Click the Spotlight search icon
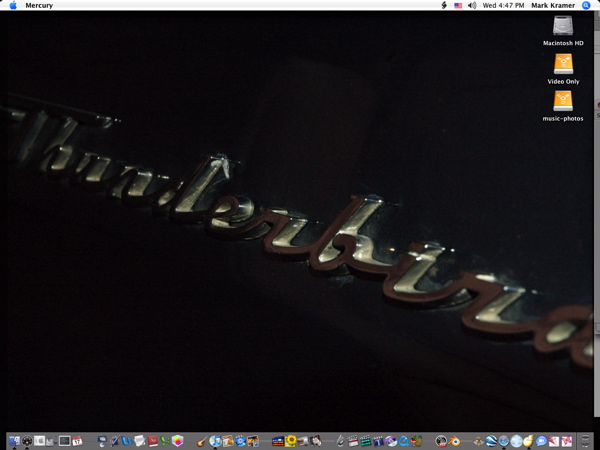This screenshot has height=450, width=600. (x=586, y=5)
